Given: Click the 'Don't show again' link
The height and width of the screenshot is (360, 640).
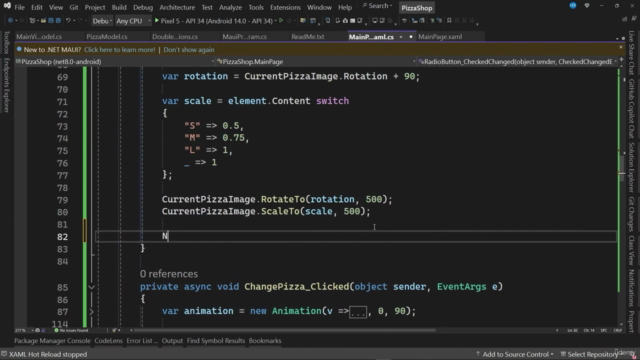Looking at the screenshot, I should (x=189, y=50).
